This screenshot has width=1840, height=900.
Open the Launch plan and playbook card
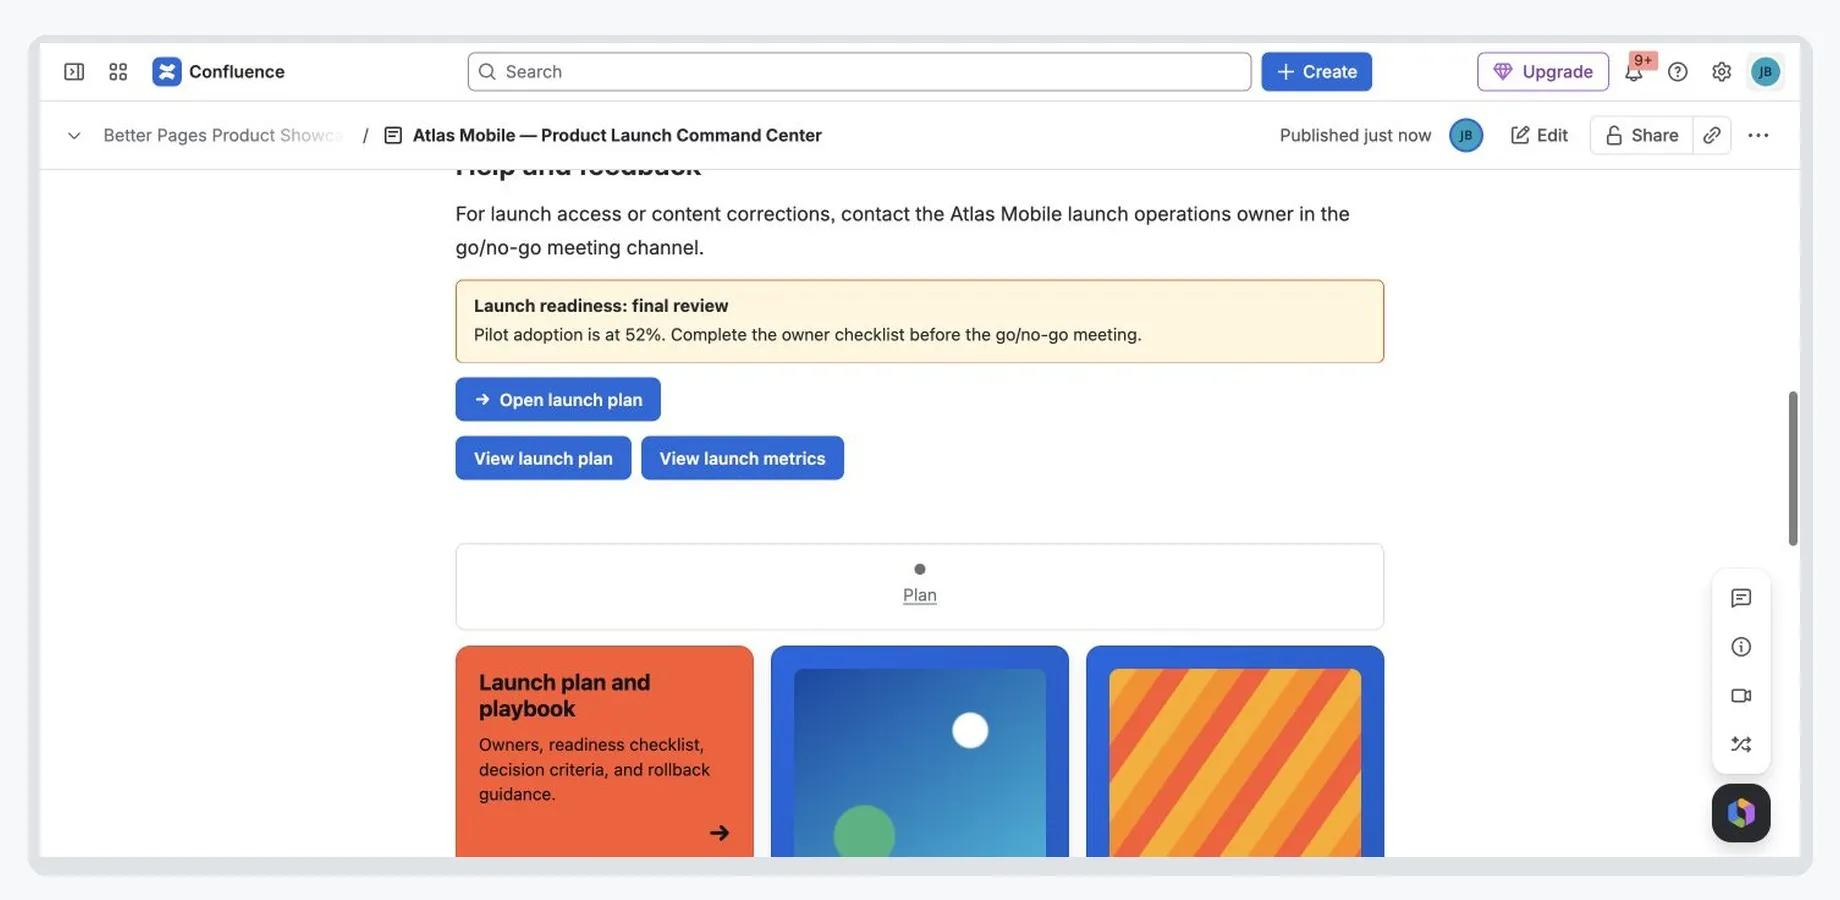pos(604,751)
